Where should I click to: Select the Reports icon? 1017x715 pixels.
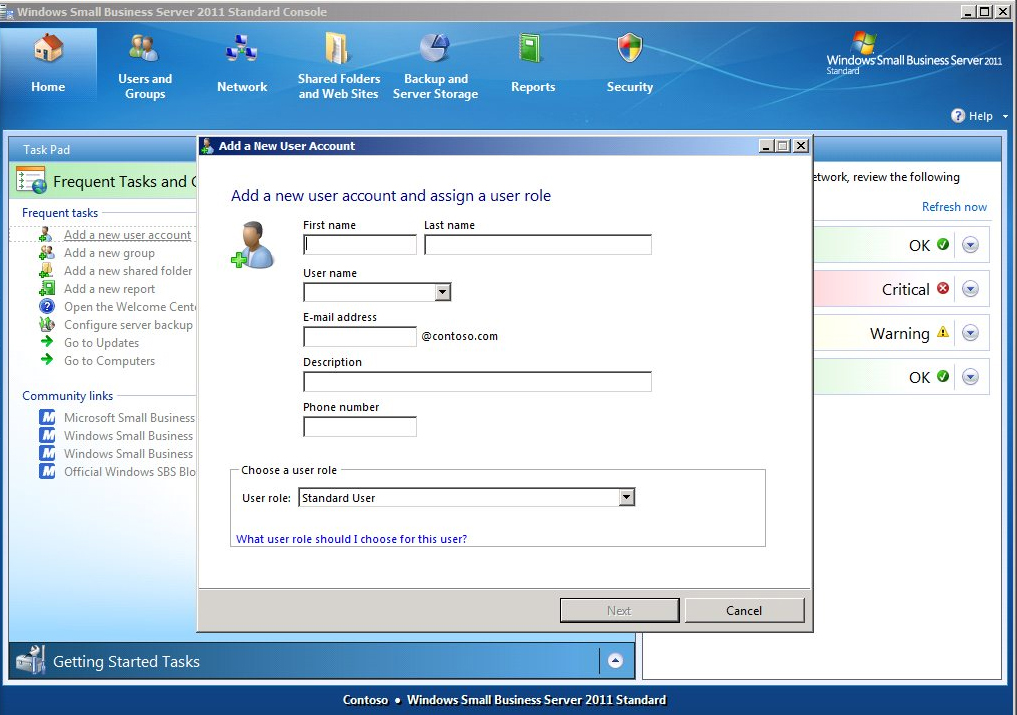click(532, 48)
